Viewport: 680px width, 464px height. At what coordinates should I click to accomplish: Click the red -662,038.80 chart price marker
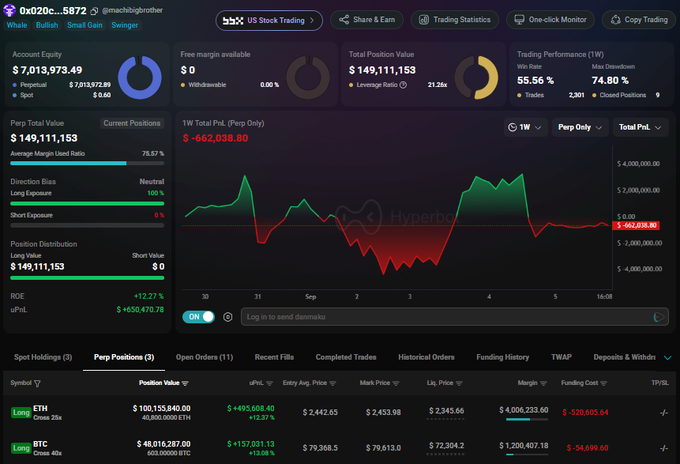point(636,225)
